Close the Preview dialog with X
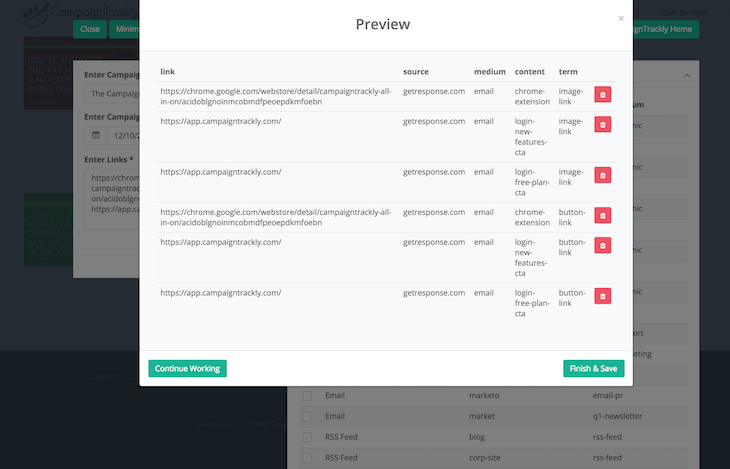730x469 pixels. (x=621, y=19)
